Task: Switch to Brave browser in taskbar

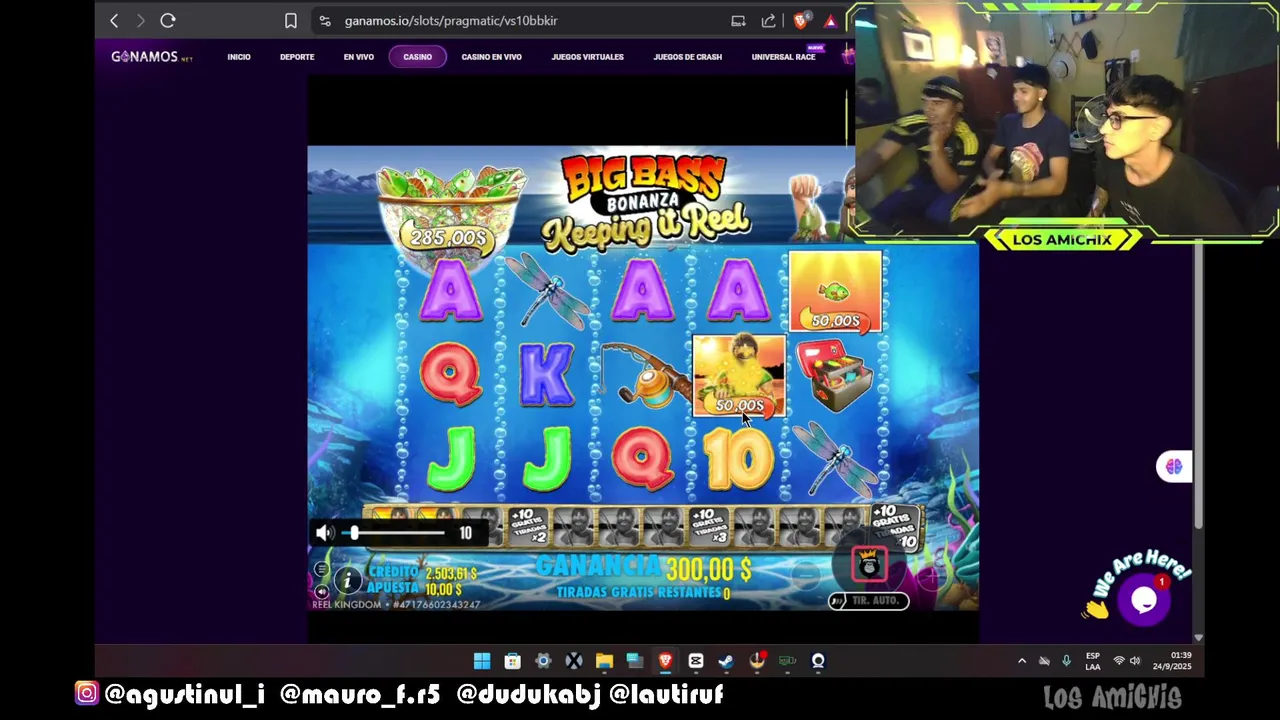Action: click(665, 661)
